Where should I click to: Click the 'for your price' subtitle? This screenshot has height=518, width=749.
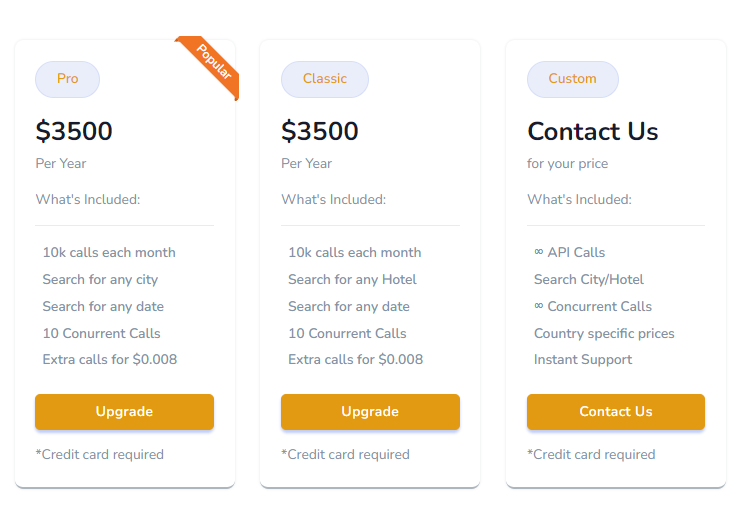[567, 163]
